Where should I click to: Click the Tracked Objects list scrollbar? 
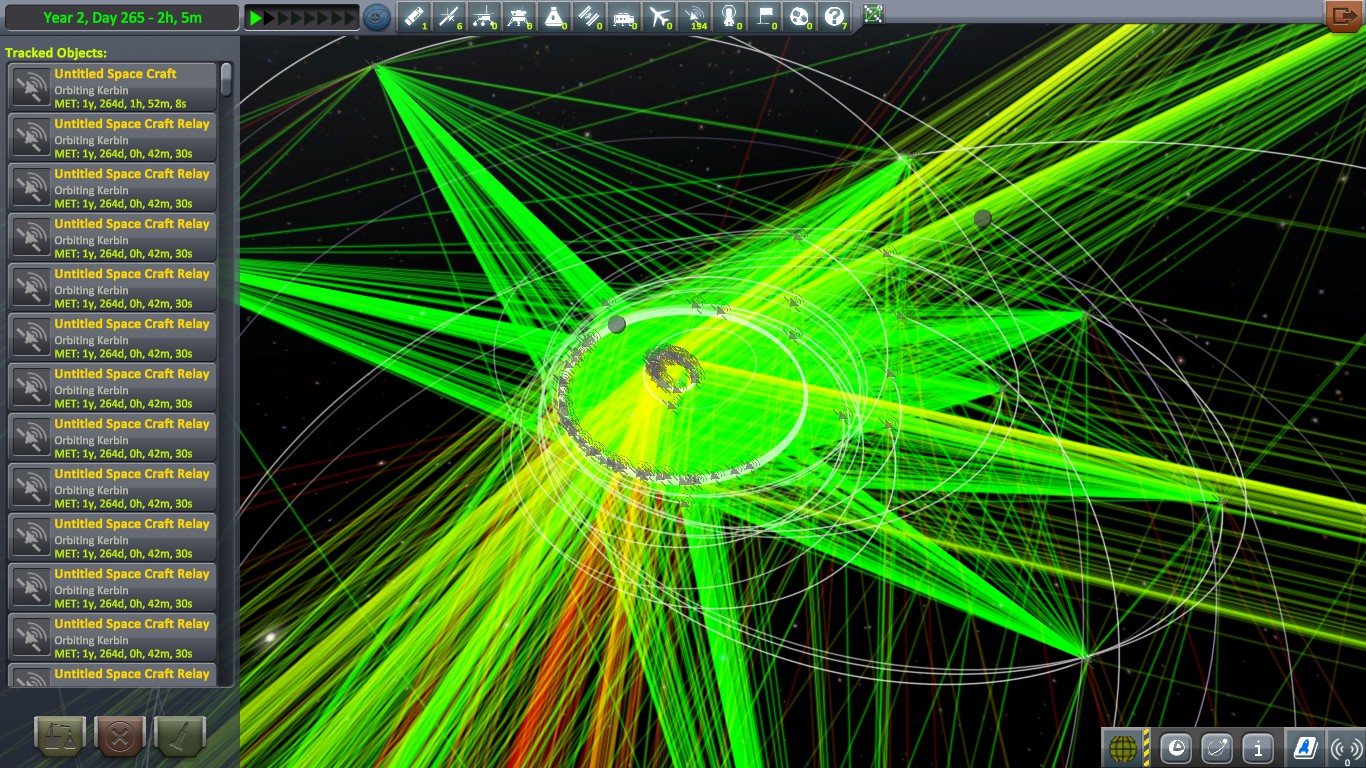(227, 80)
